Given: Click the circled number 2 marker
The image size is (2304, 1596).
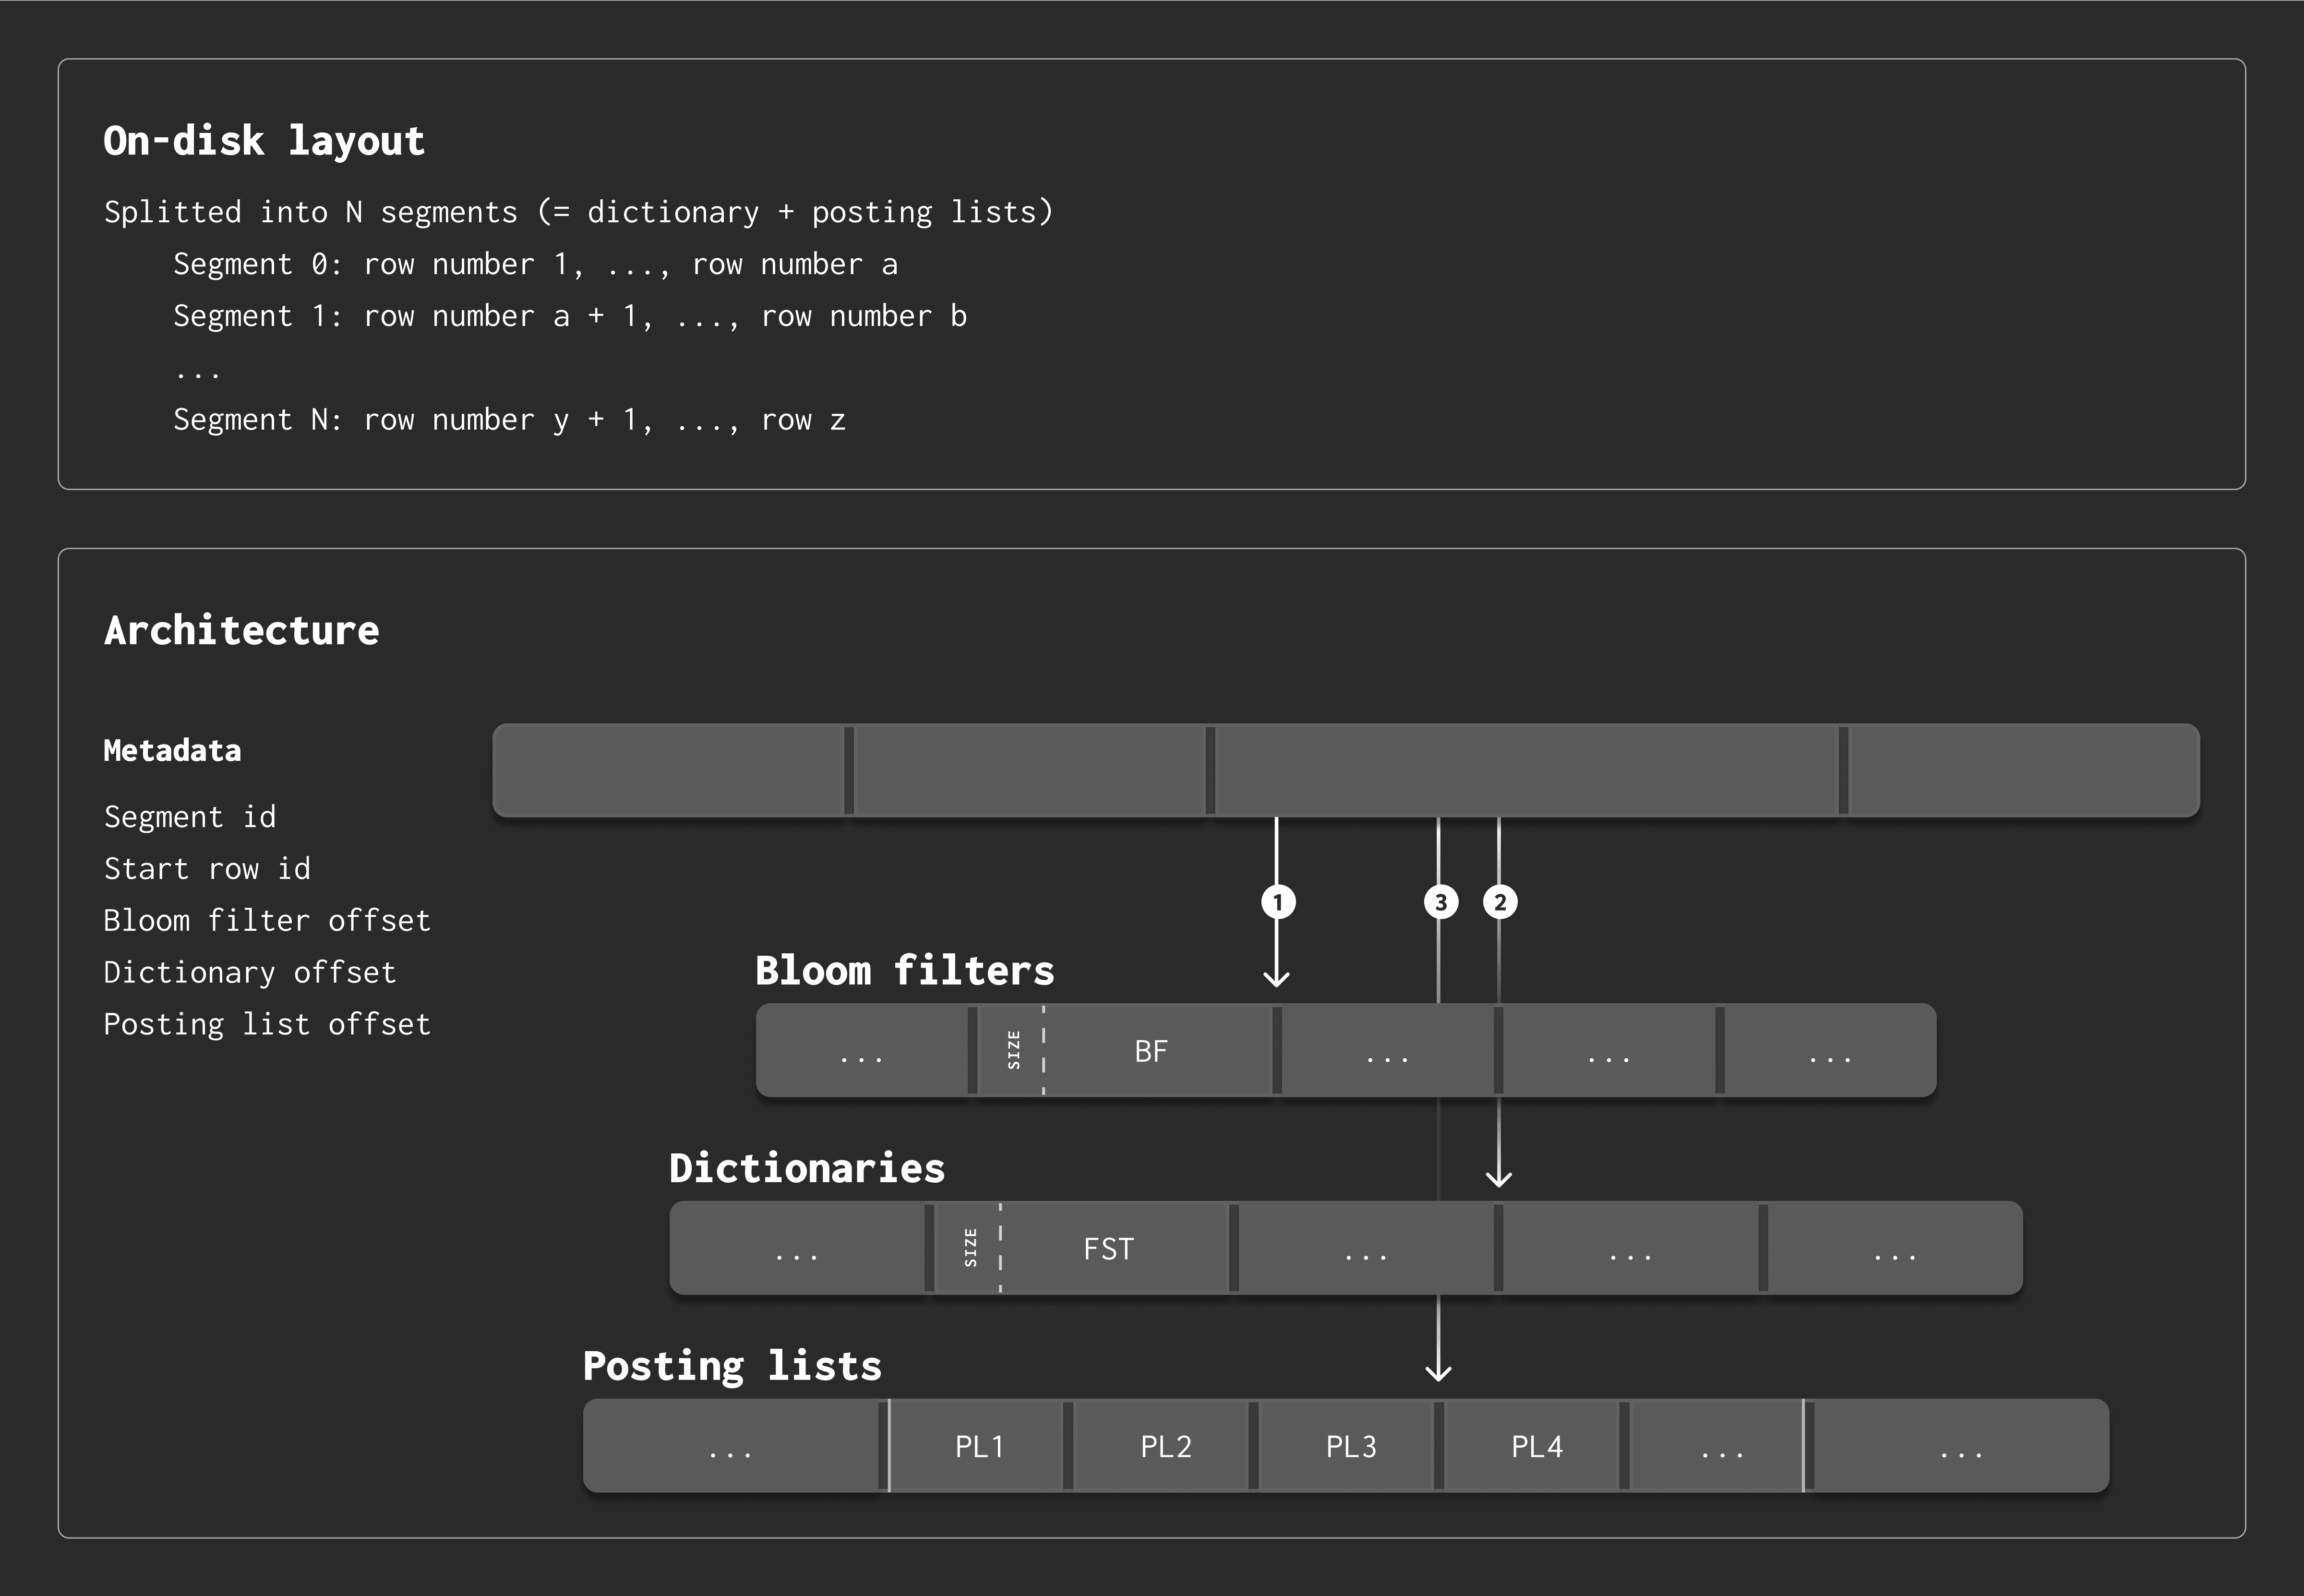Looking at the screenshot, I should tap(1499, 902).
